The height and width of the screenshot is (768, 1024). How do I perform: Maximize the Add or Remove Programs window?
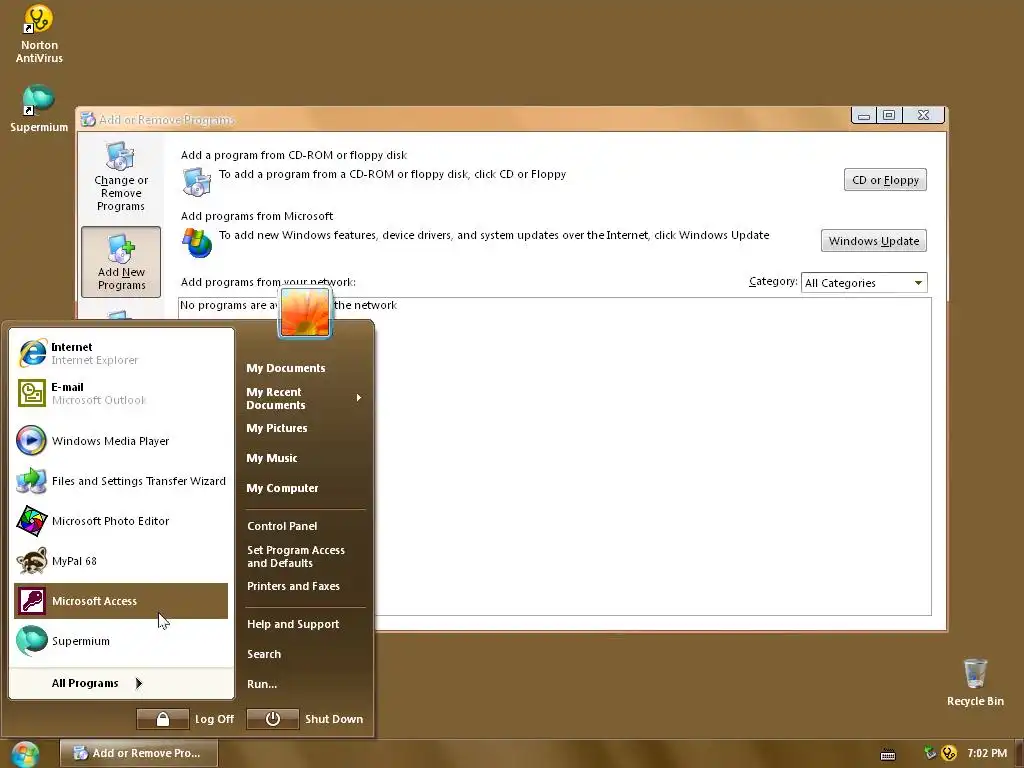(x=889, y=116)
